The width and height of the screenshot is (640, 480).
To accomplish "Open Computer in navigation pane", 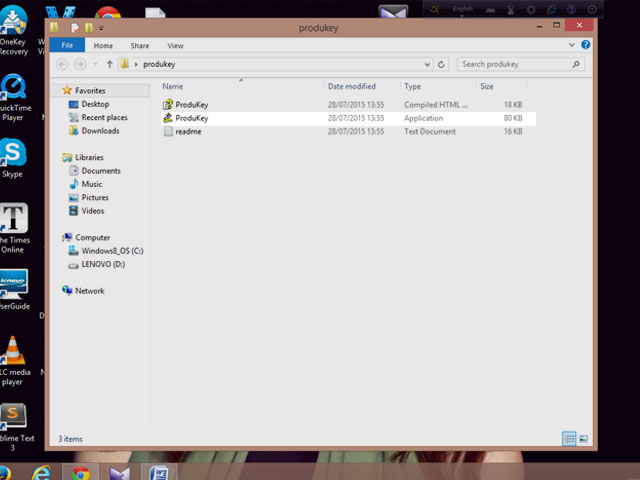I will coord(86,237).
